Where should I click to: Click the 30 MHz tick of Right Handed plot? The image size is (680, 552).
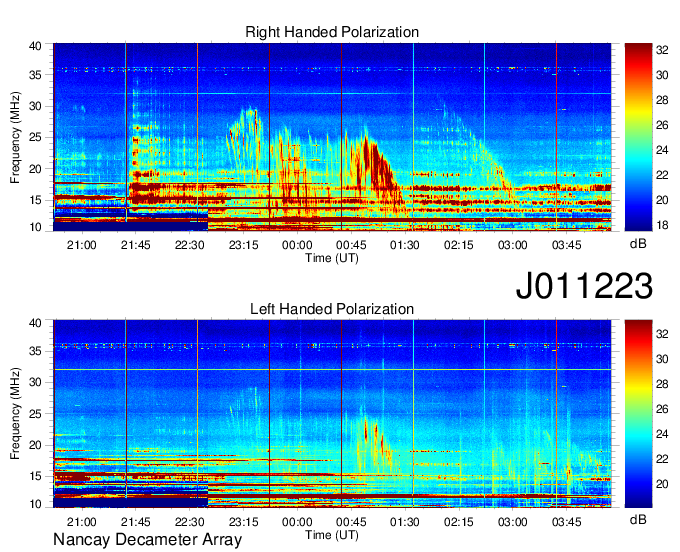(x=36, y=106)
